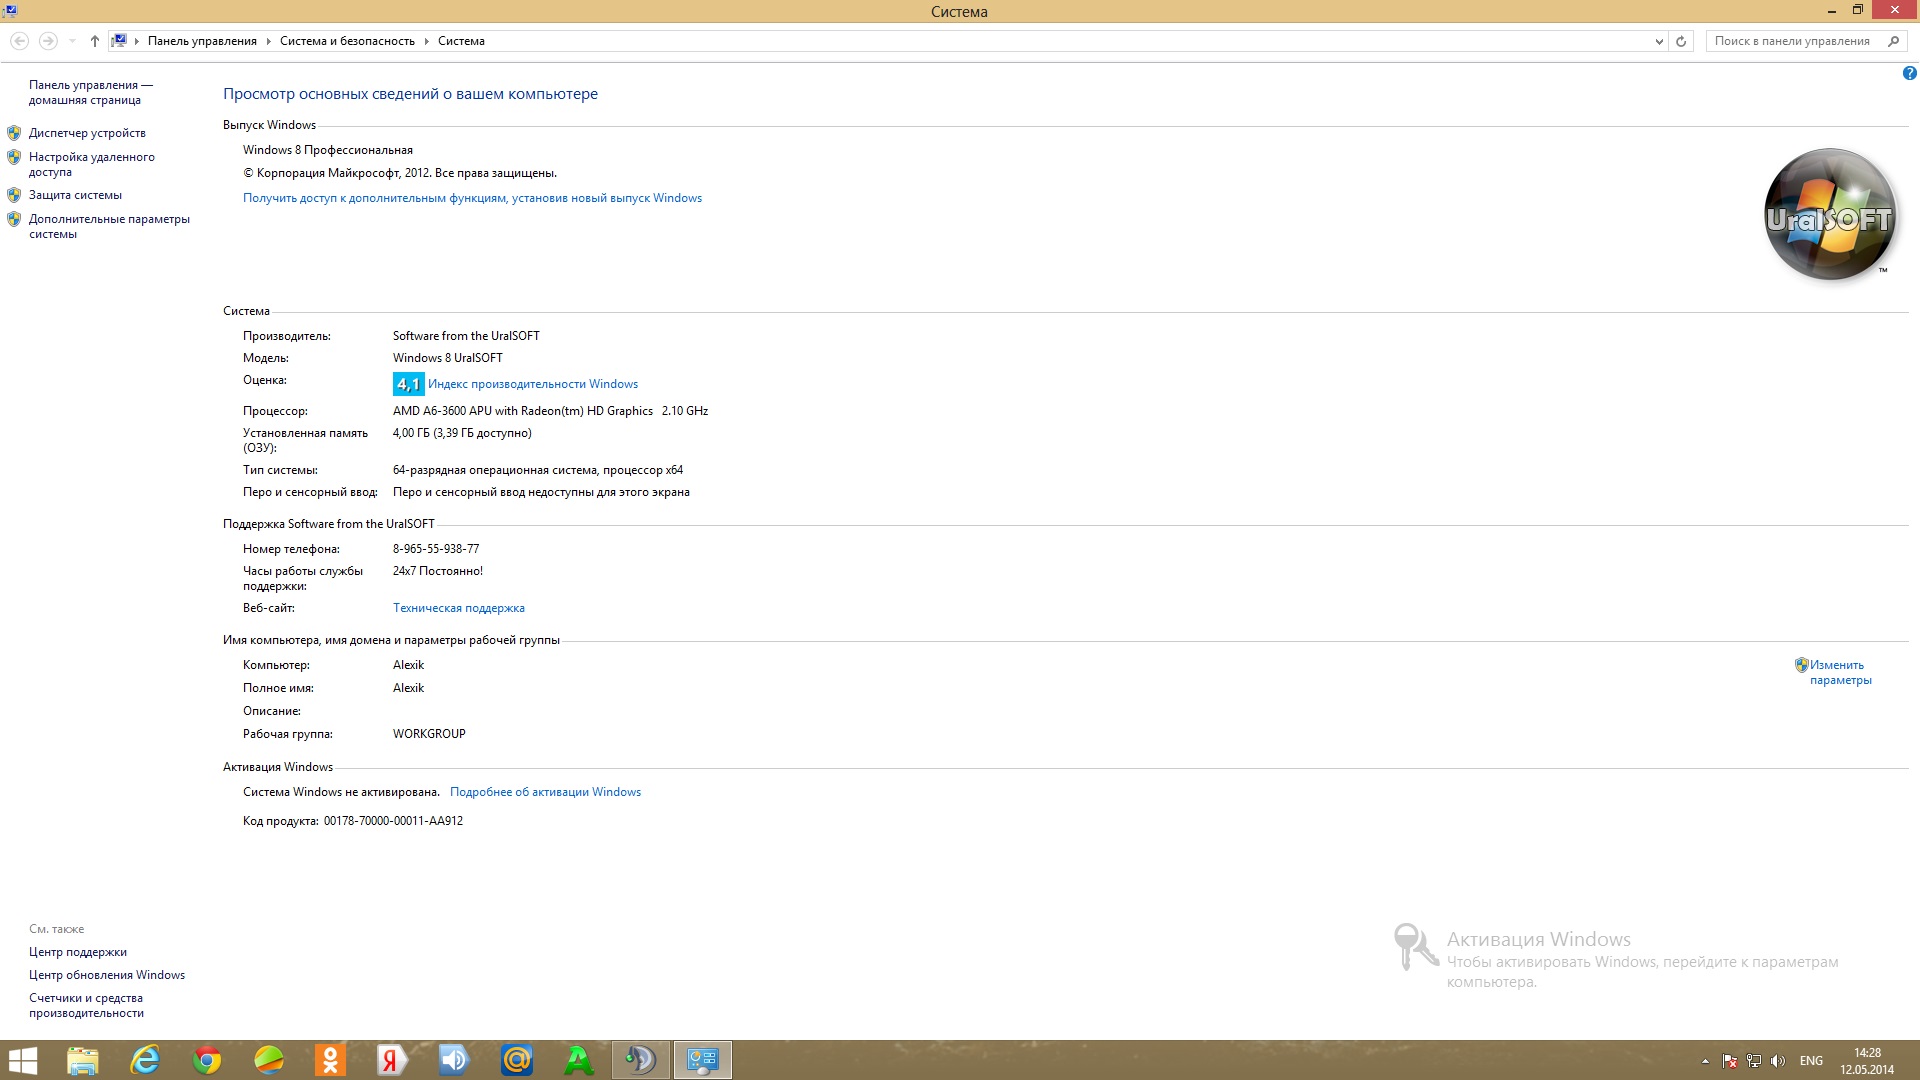This screenshot has height=1080, width=1920.
Task: Click the help question mark icon
Action: click(x=1909, y=73)
